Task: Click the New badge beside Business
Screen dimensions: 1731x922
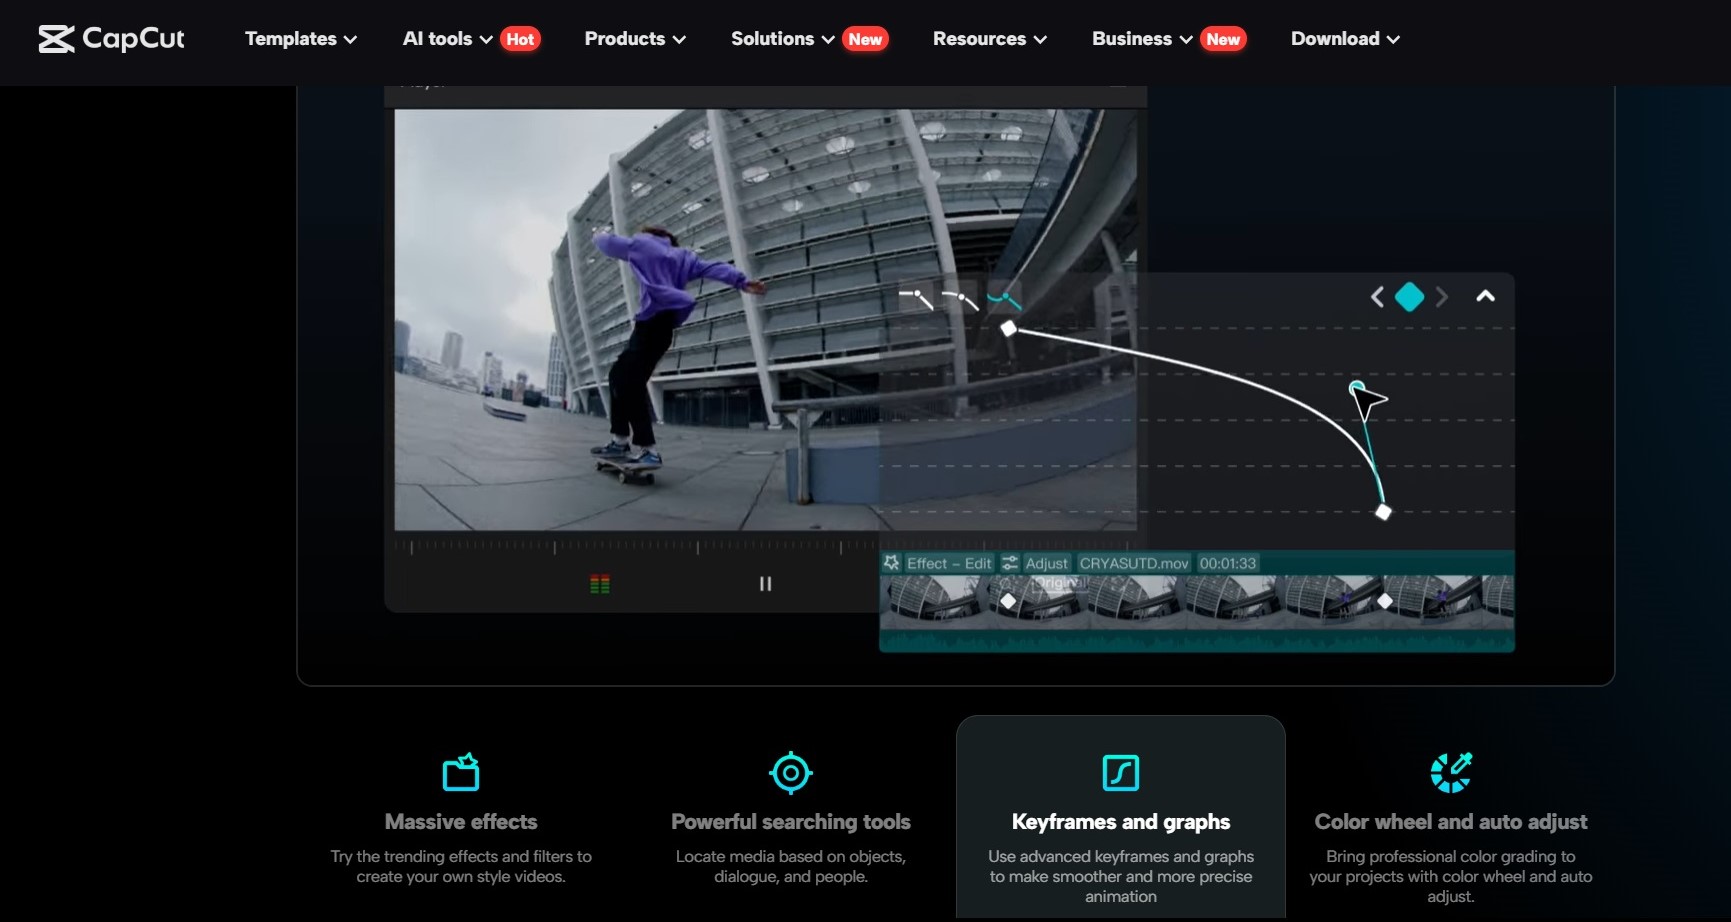Action: (x=1223, y=39)
